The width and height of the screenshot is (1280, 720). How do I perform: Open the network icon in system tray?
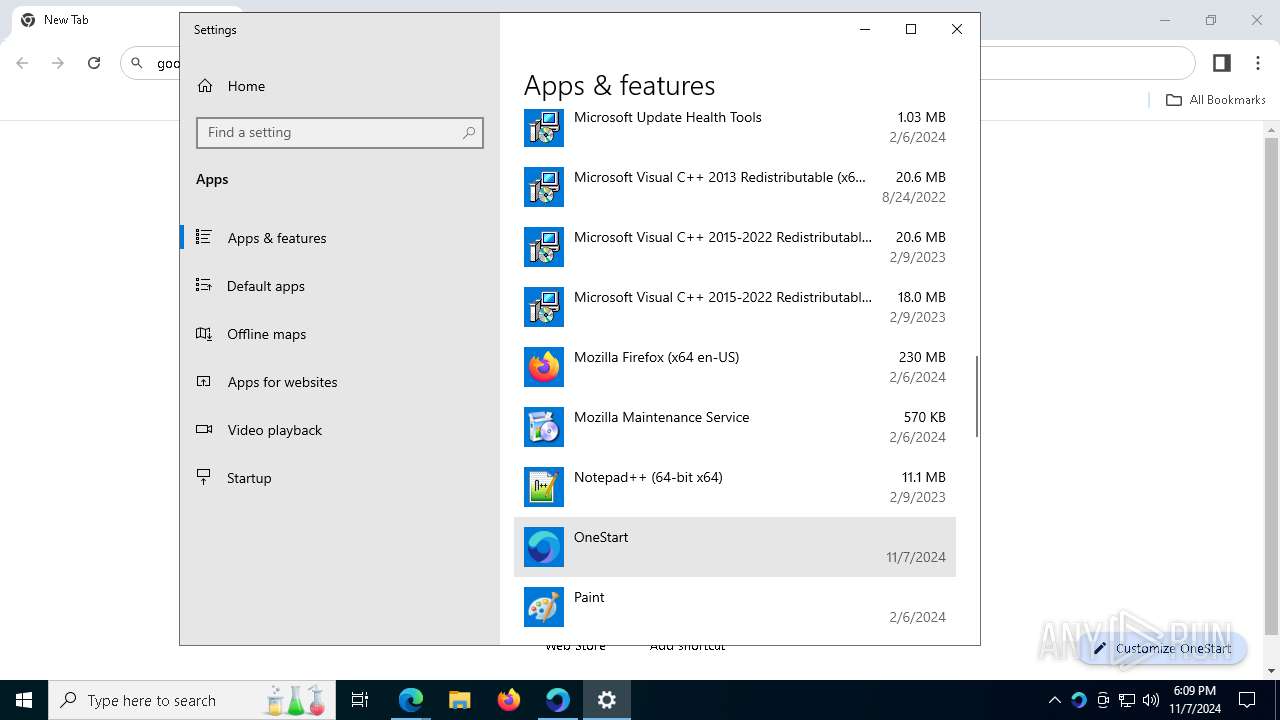click(x=1127, y=700)
